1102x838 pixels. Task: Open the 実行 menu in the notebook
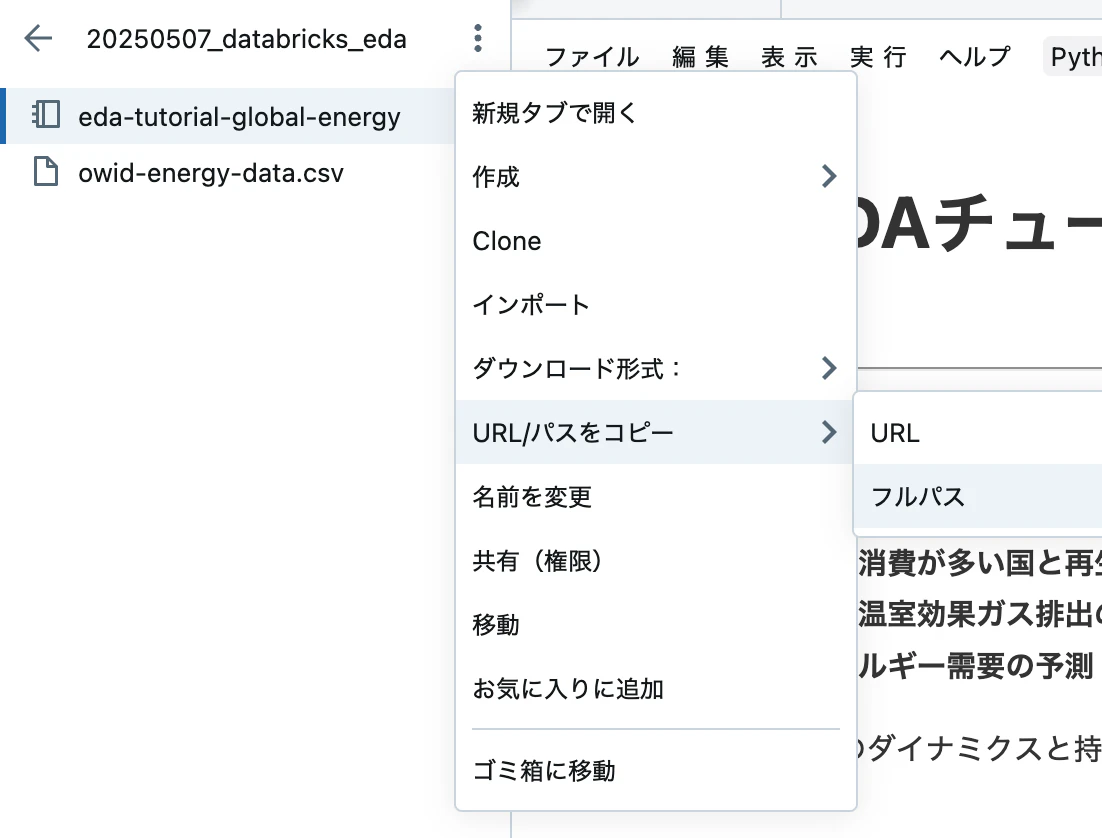[878, 57]
